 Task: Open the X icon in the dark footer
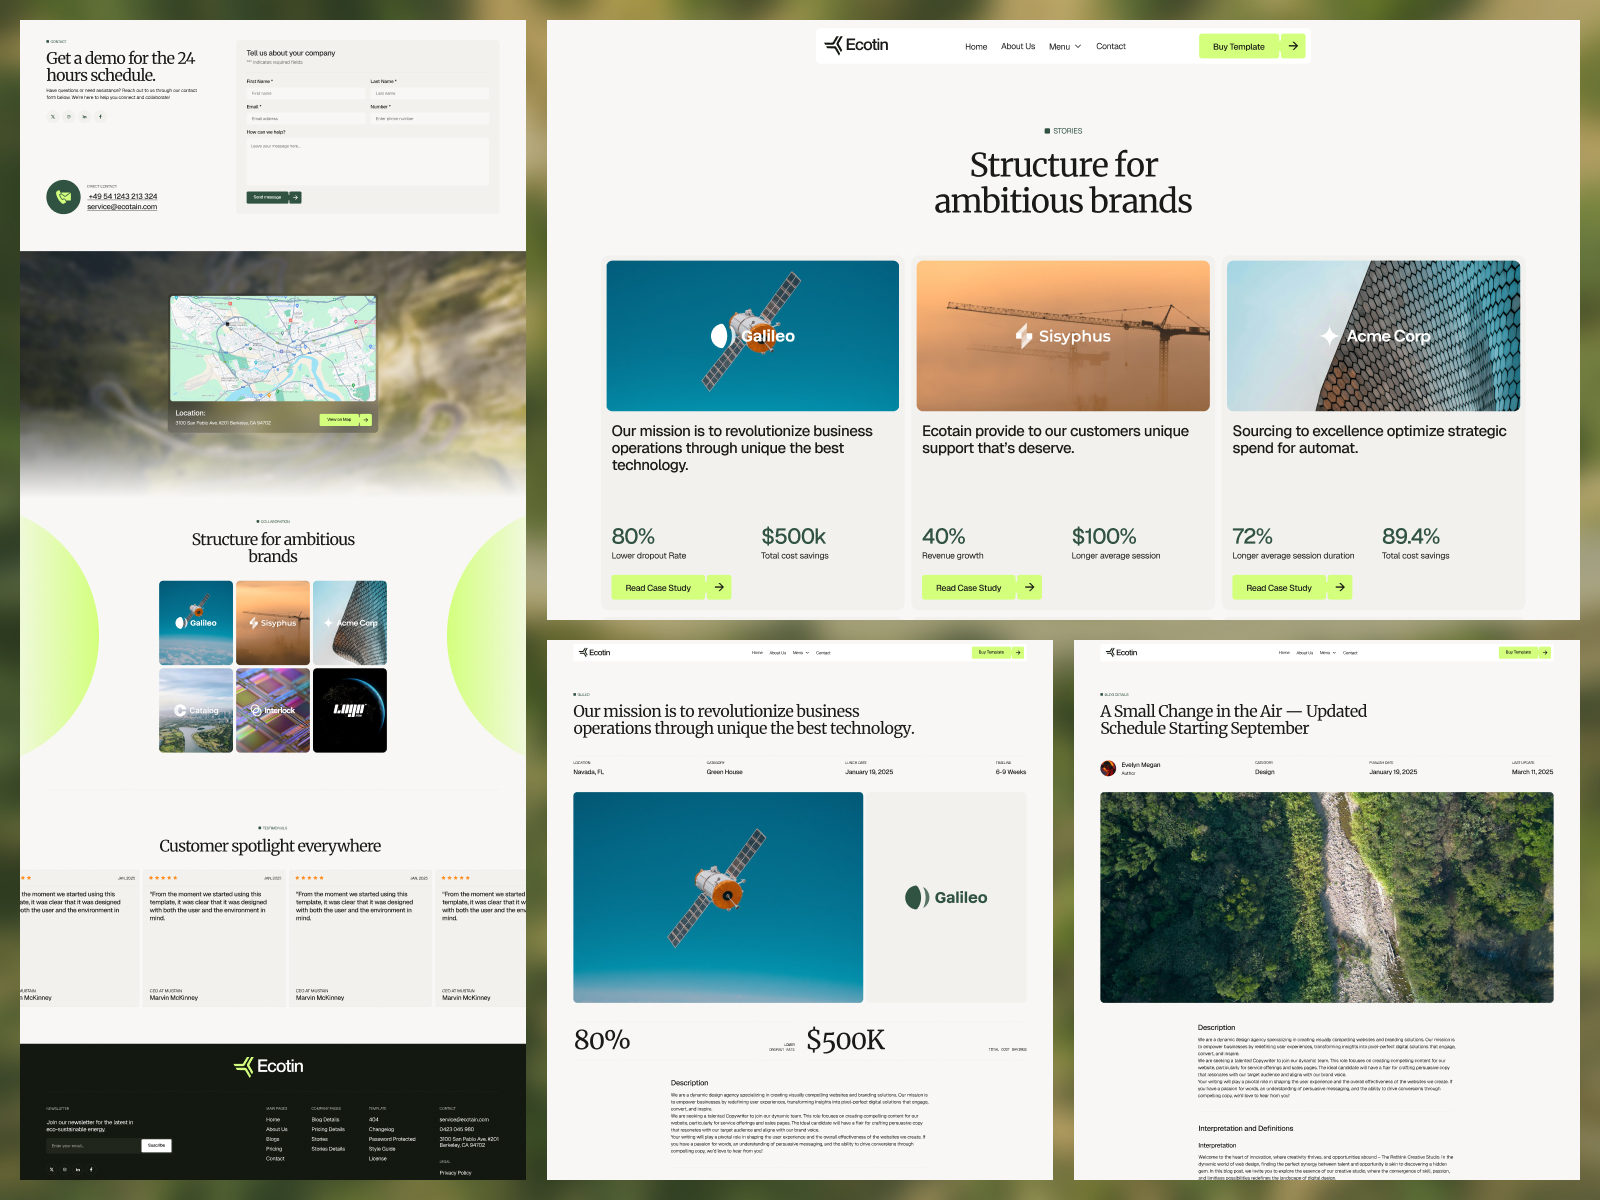point(52,1169)
